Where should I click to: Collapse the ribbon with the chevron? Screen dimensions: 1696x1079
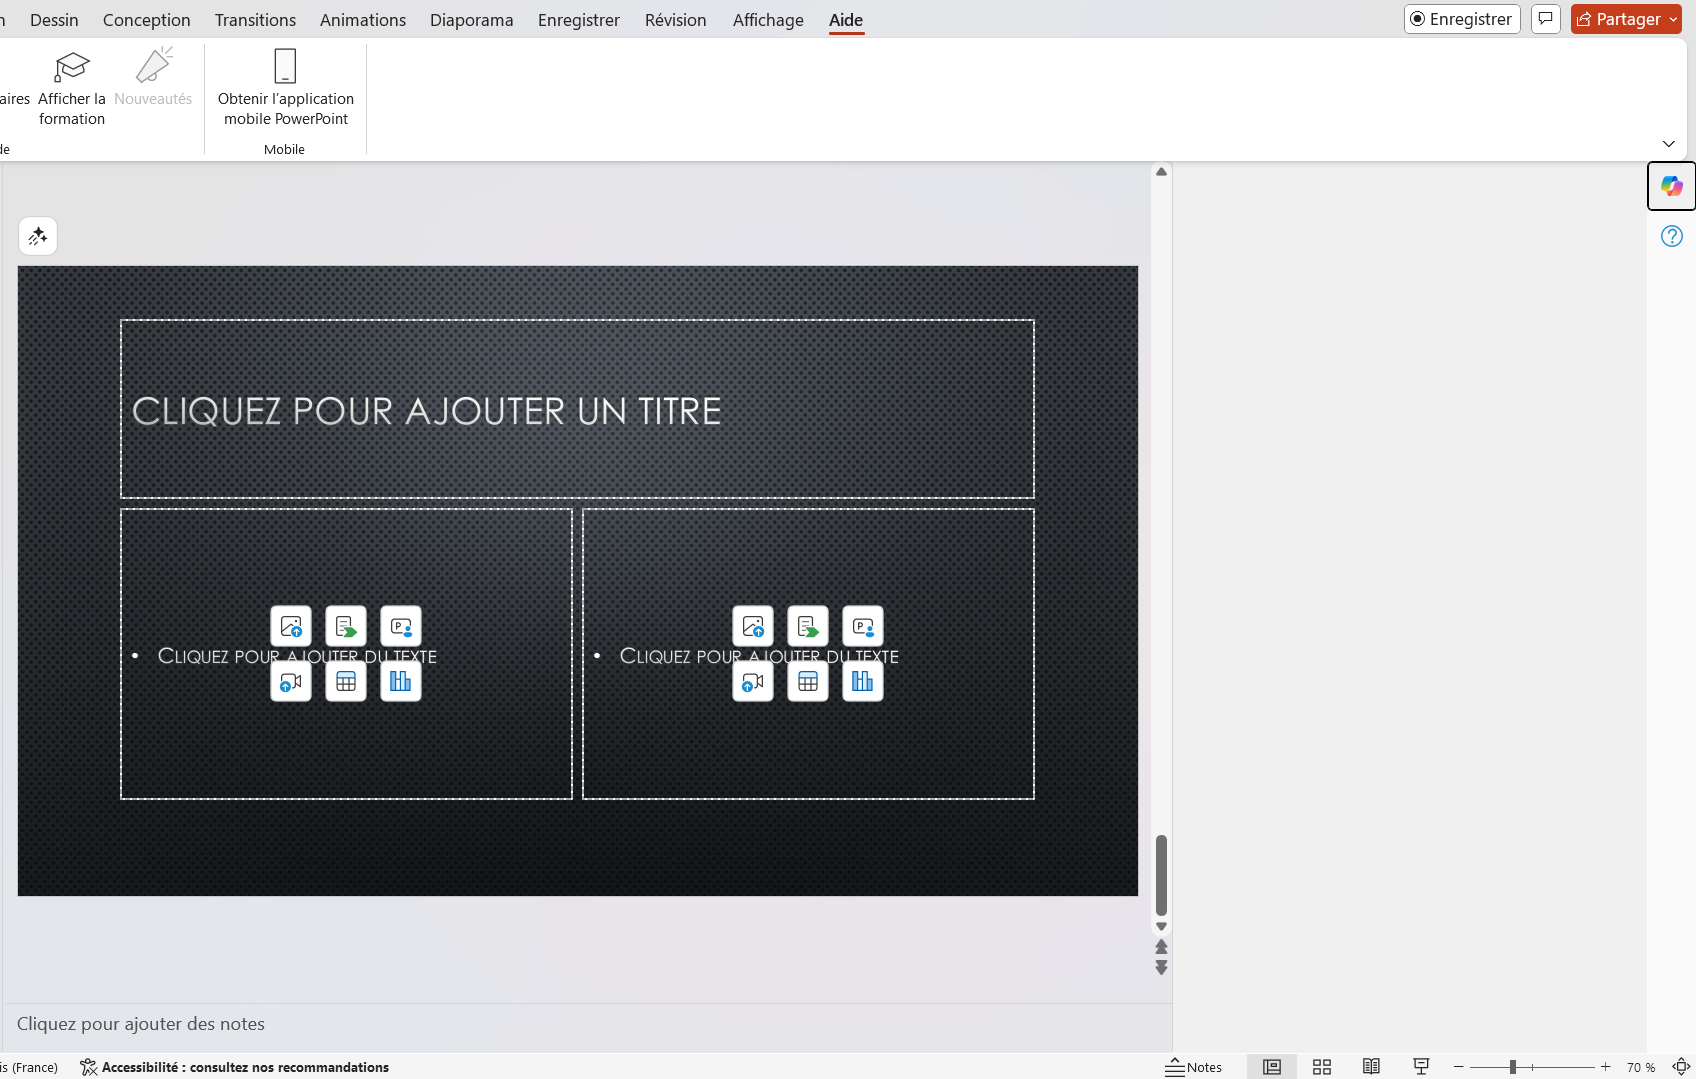pyautogui.click(x=1669, y=144)
